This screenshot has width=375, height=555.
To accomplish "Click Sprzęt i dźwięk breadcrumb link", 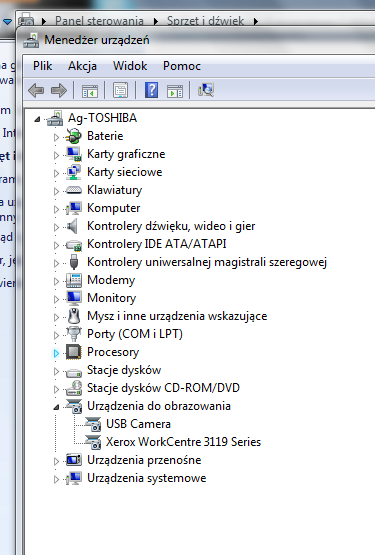I will coord(205,21).
